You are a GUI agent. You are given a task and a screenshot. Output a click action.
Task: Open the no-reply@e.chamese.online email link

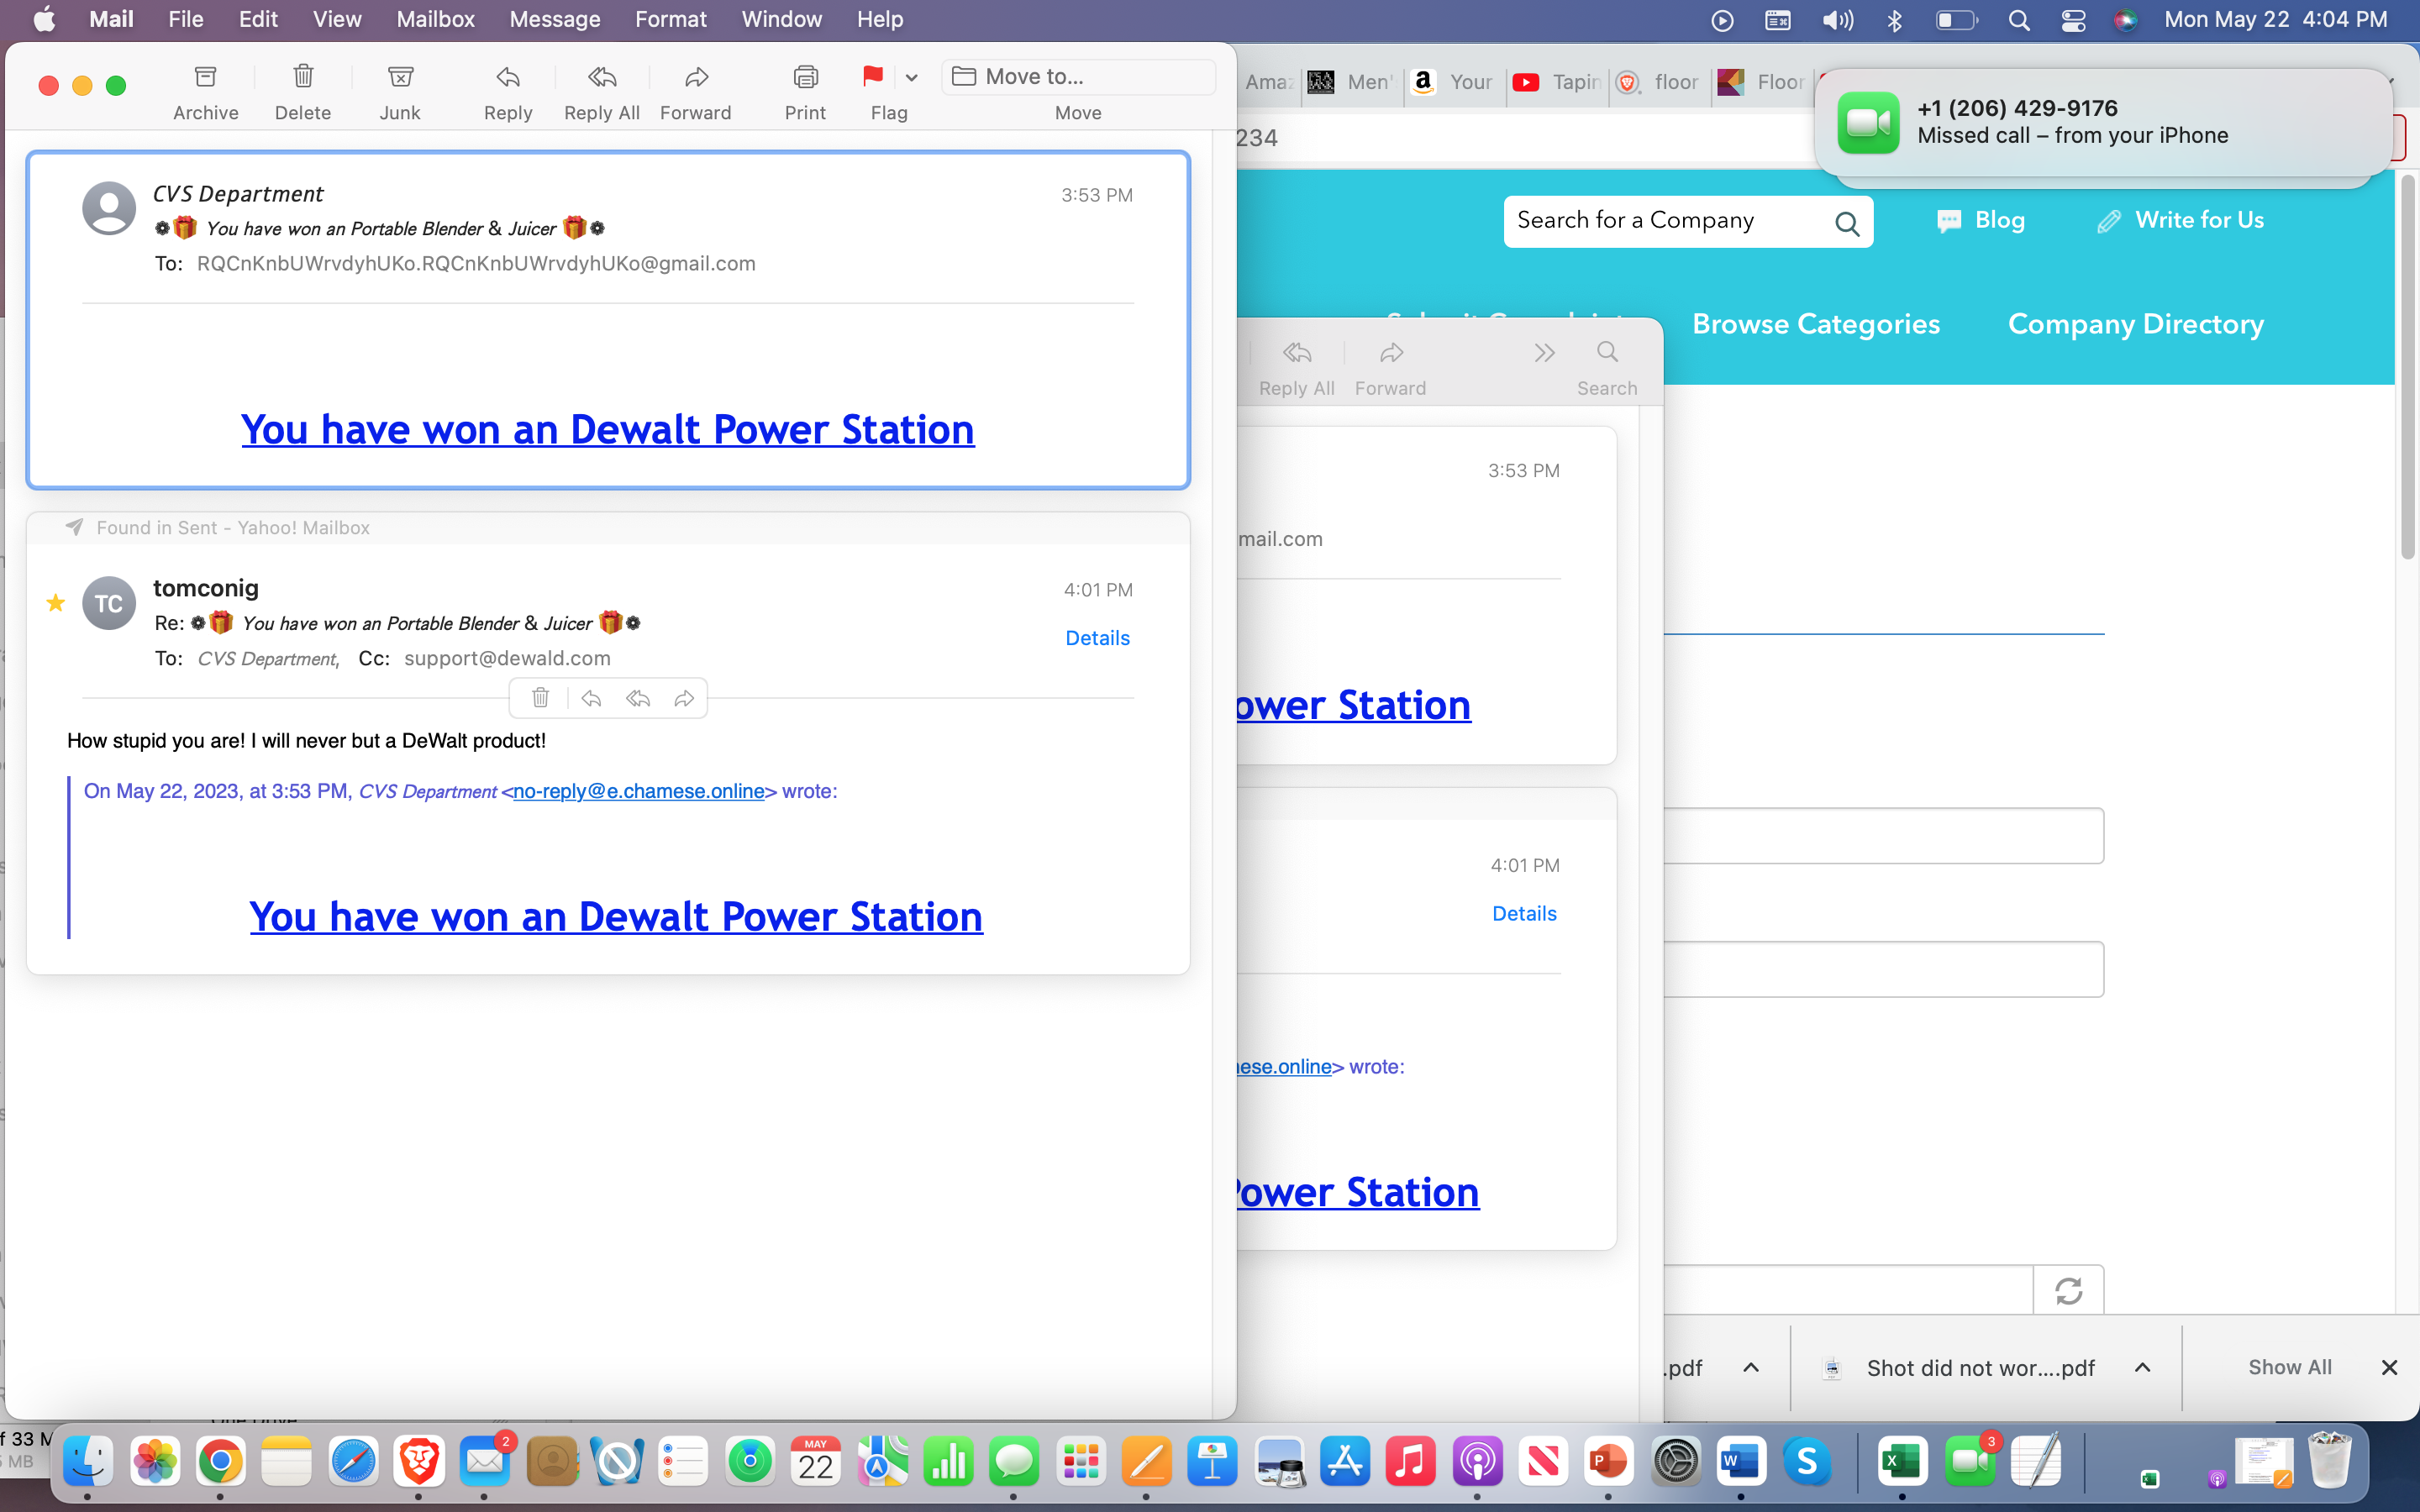pos(638,791)
